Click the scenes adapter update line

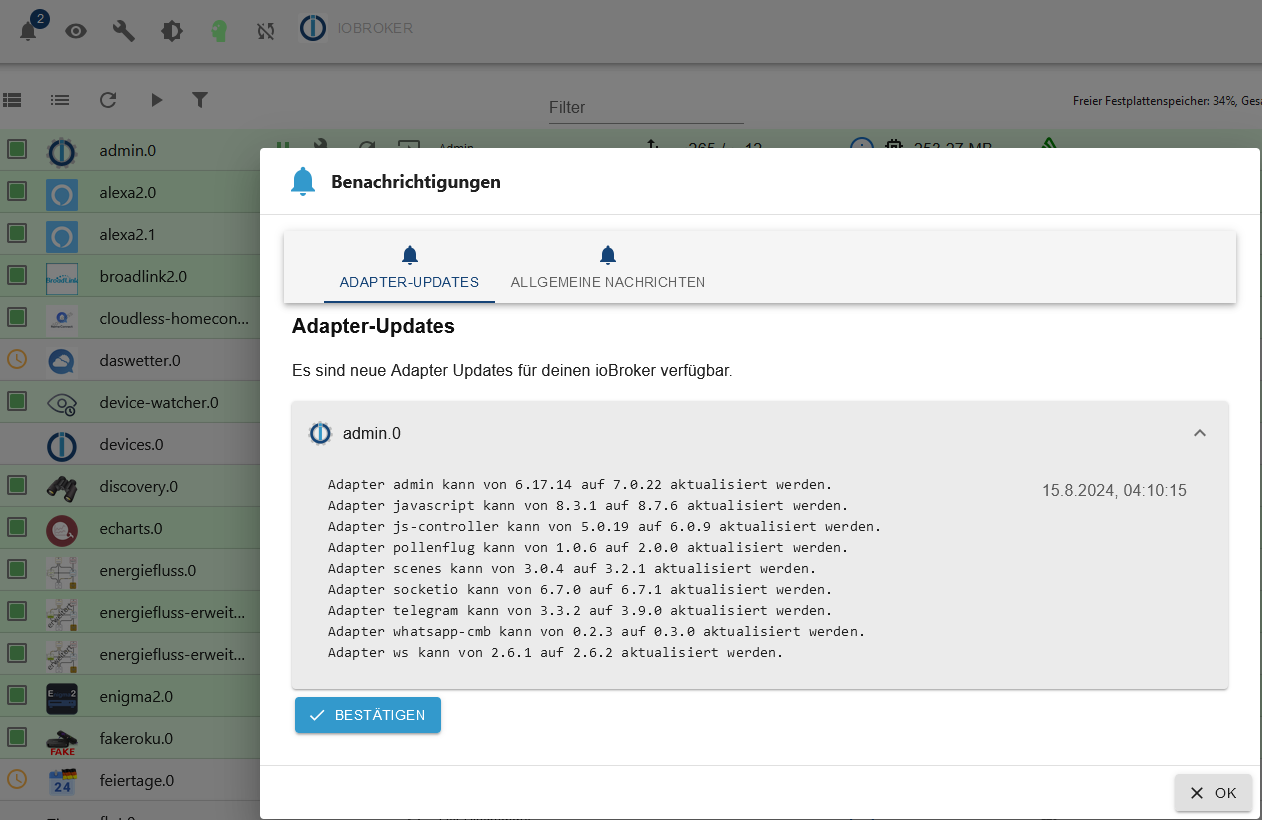tap(572, 568)
